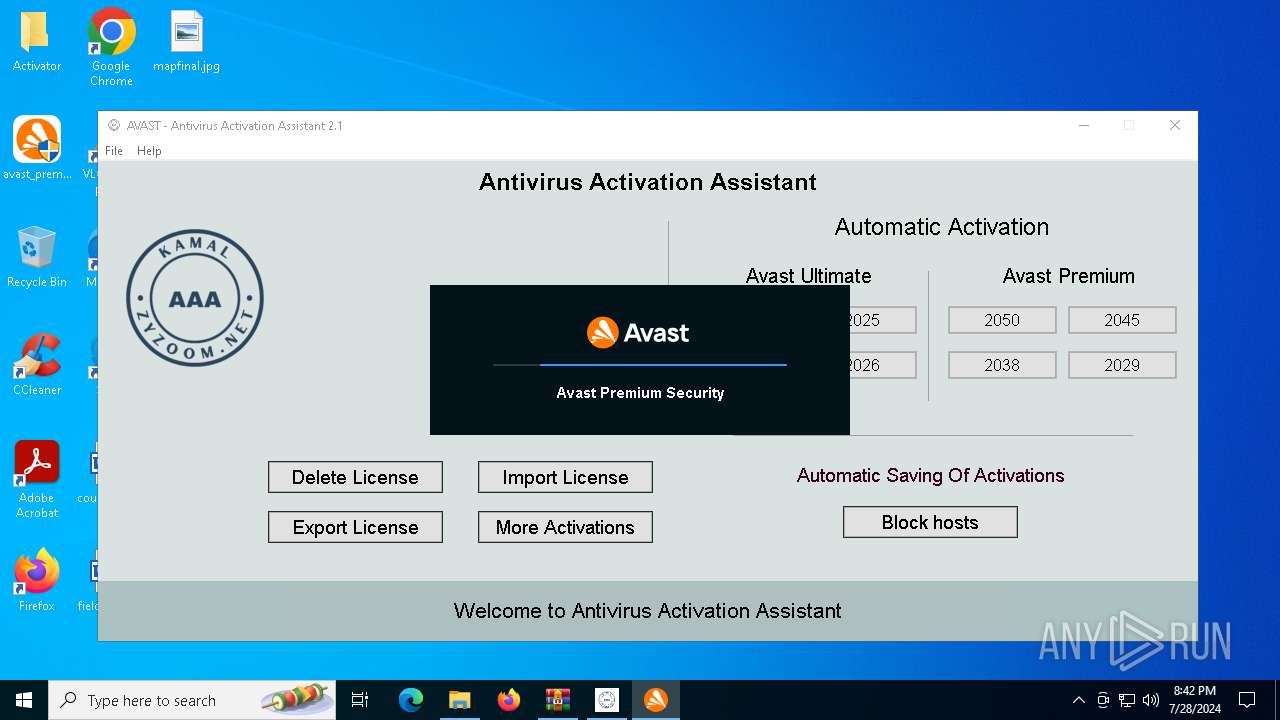Select Avast Premium 2045 activation
The width and height of the screenshot is (1280, 720).
pos(1122,320)
